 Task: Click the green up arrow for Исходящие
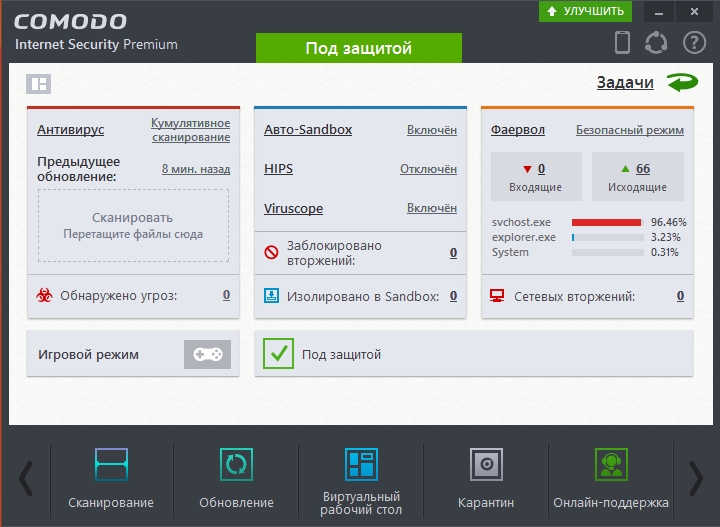coord(625,169)
